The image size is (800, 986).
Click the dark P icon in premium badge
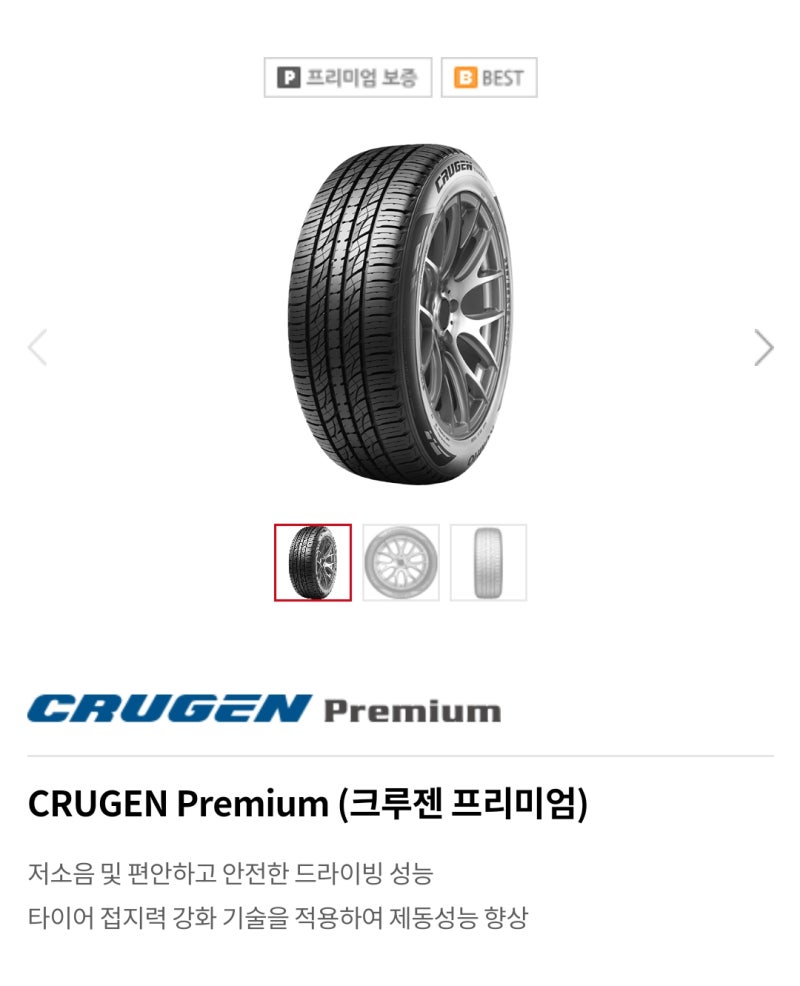[288, 77]
